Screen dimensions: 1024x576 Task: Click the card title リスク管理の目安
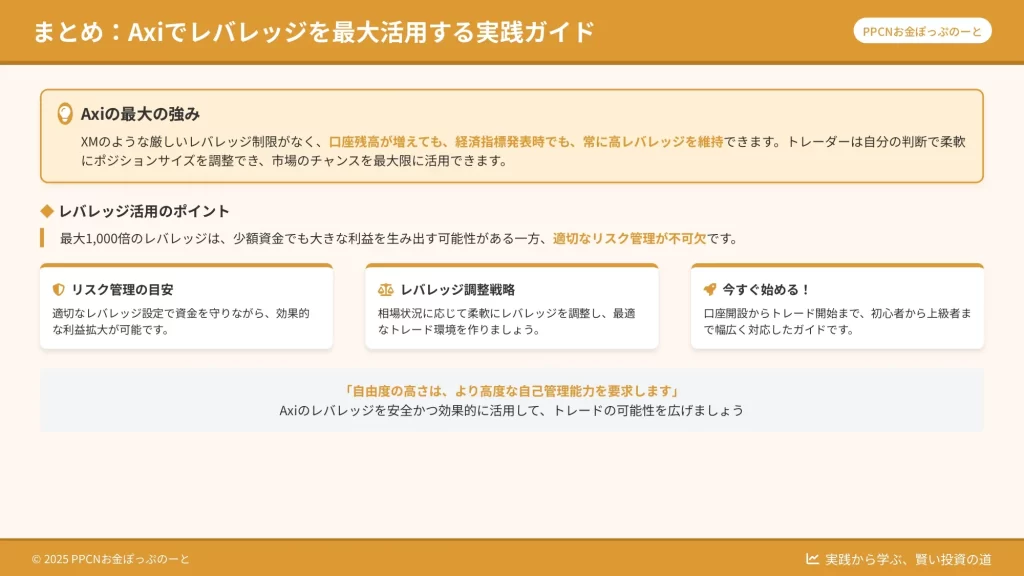122,289
